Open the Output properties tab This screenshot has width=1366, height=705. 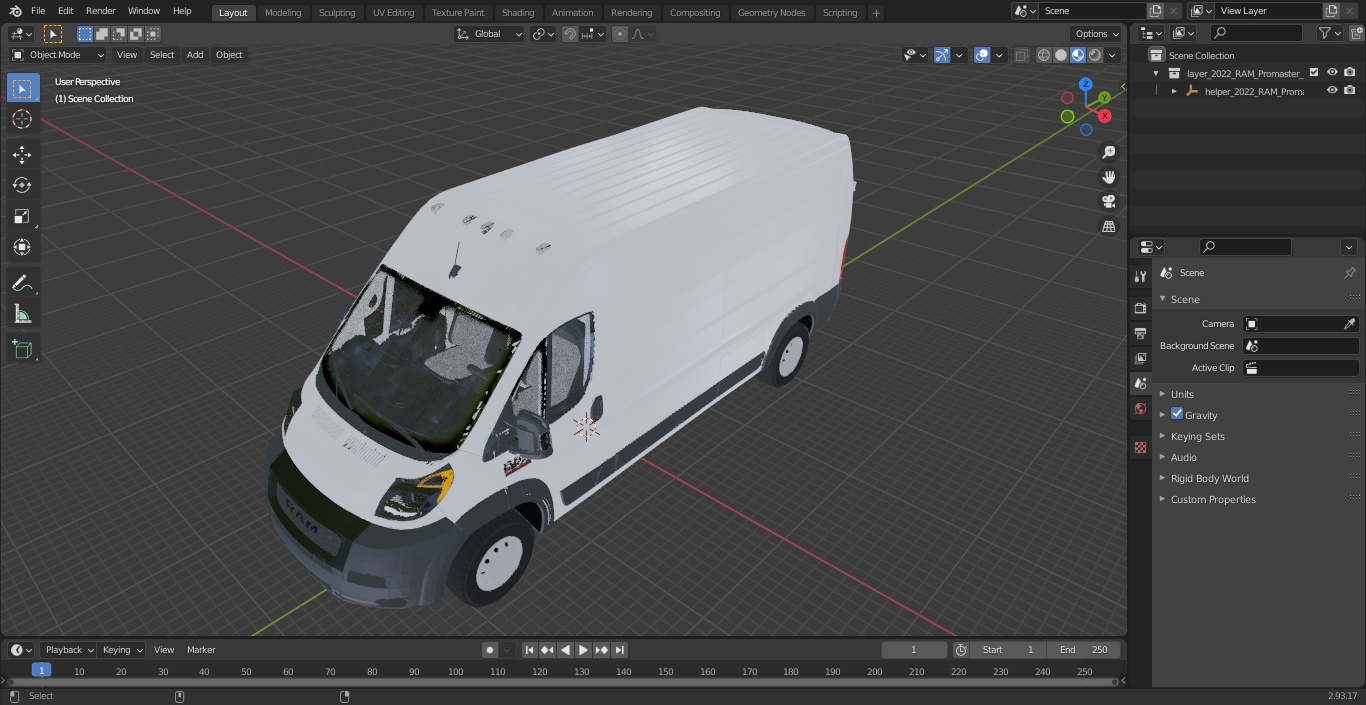coord(1140,333)
